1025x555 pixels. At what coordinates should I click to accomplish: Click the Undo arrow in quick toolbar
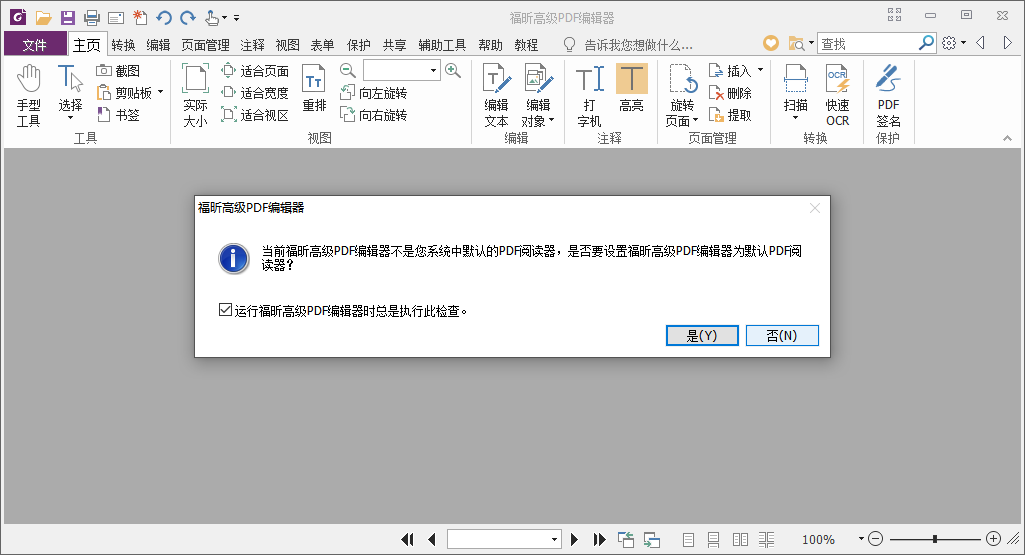click(164, 18)
